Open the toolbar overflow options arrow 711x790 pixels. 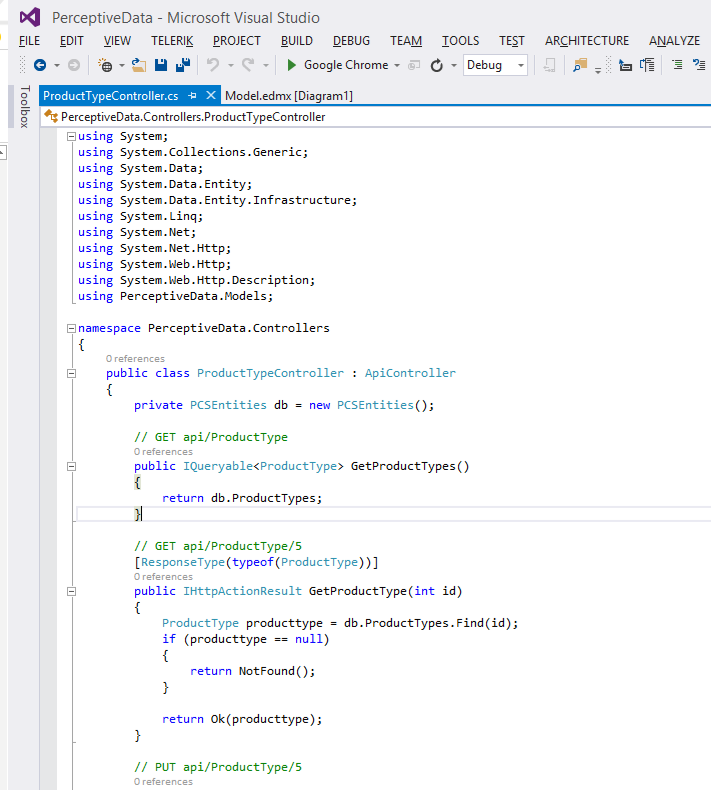pyautogui.click(x=598, y=70)
